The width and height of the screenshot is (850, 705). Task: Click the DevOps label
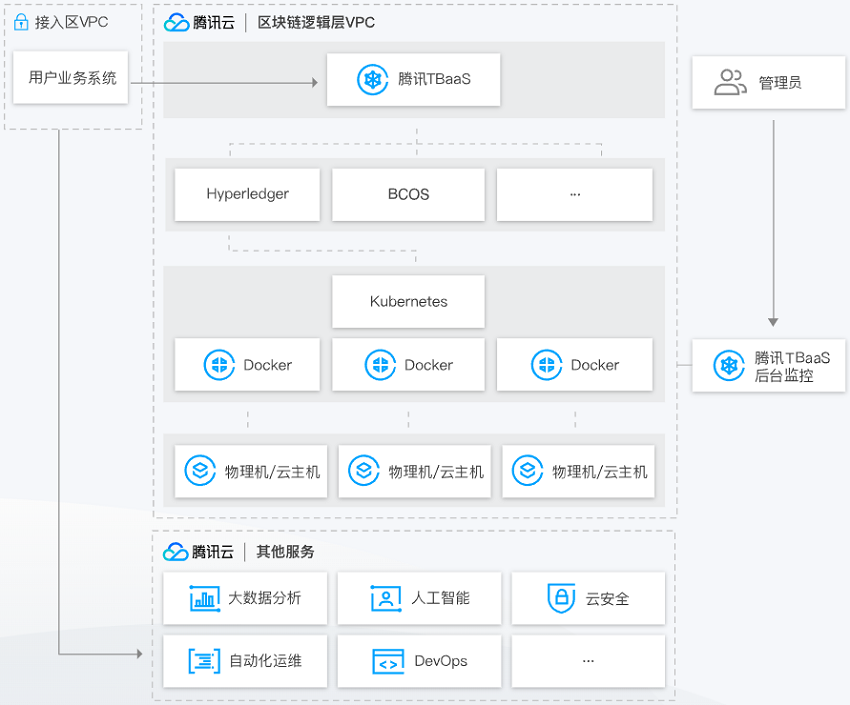tap(441, 661)
